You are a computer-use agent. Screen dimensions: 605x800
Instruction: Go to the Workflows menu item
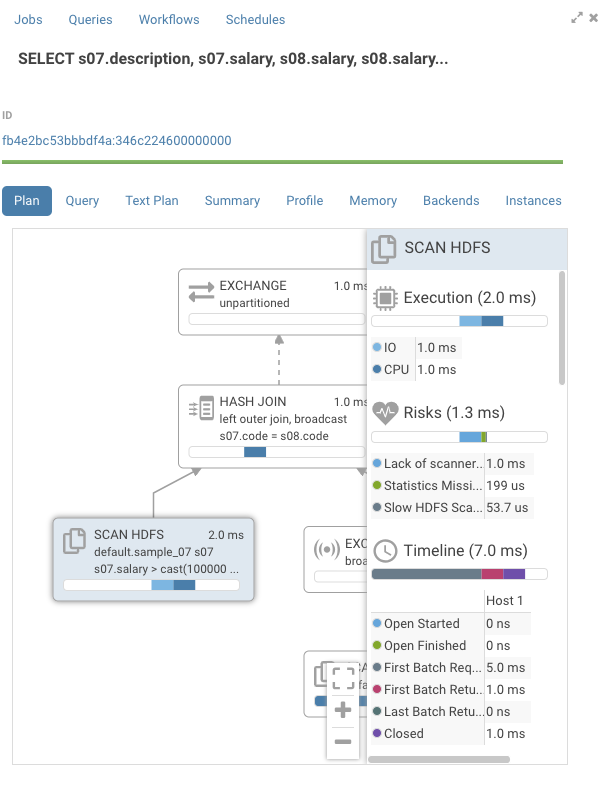[x=169, y=19]
